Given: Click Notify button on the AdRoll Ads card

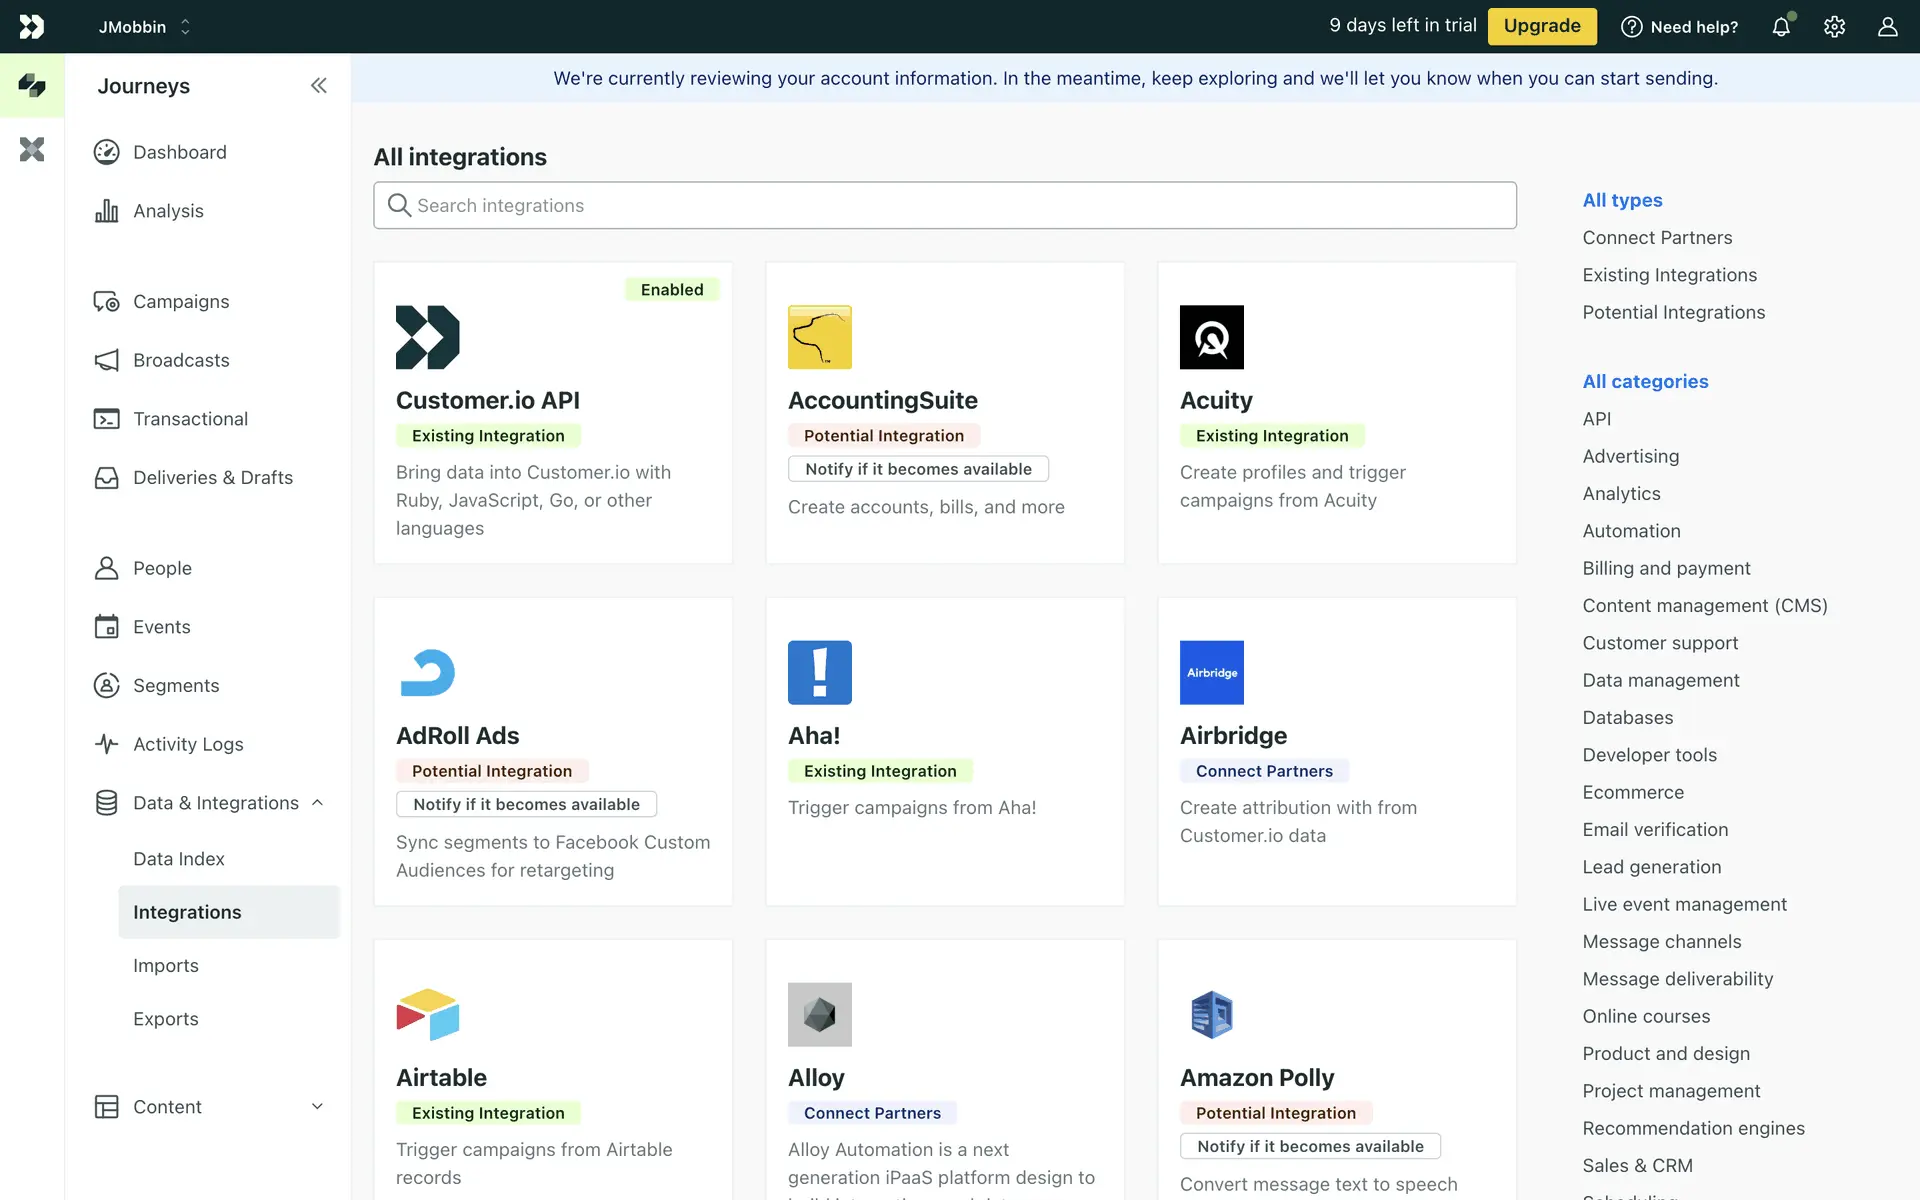Looking at the screenshot, I should pyautogui.click(x=526, y=804).
